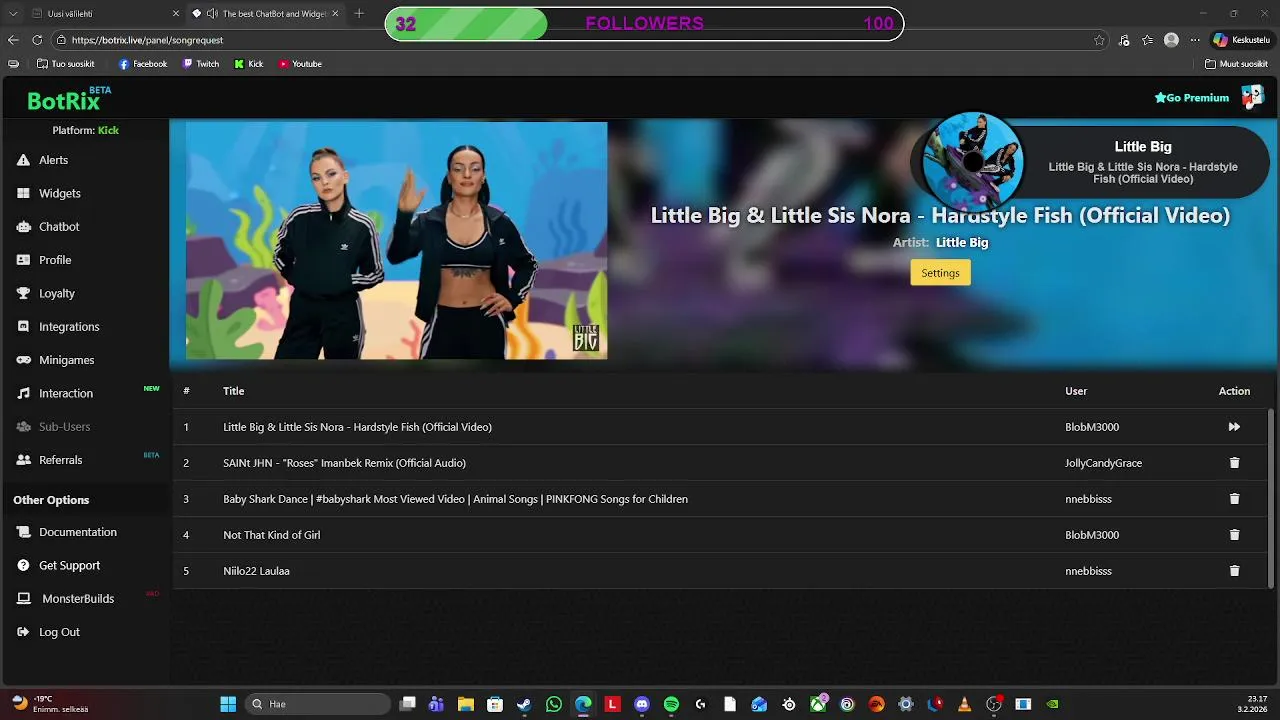Viewport: 1280px width, 720px height.
Task: Open File Explorer from the taskbar
Action: pyautogui.click(x=466, y=704)
